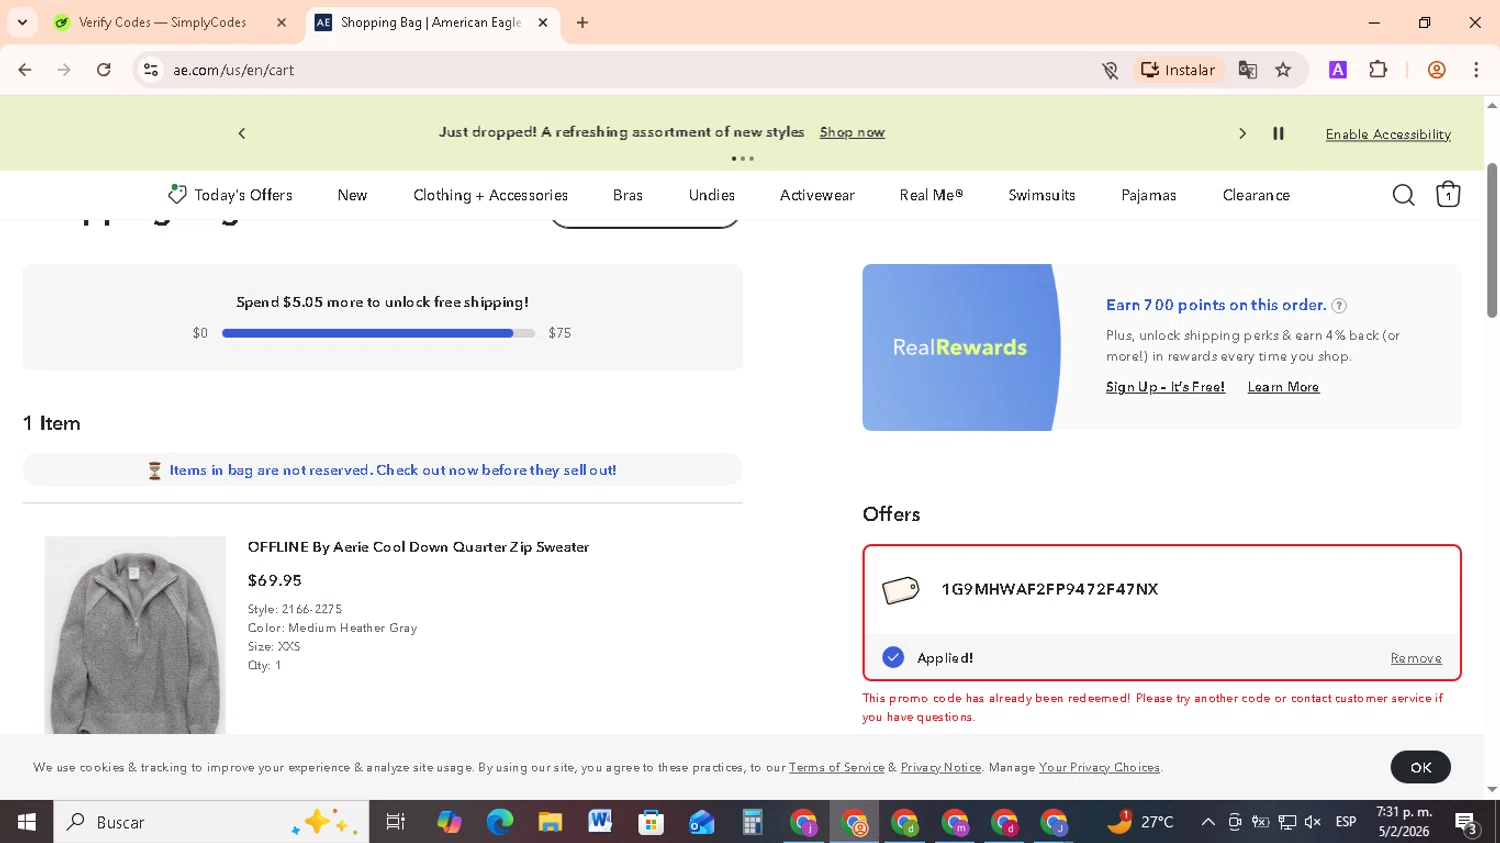The height and width of the screenshot is (843, 1500).
Task: Open the Cool Down Quarter Zip Sweater title
Action: click(418, 547)
